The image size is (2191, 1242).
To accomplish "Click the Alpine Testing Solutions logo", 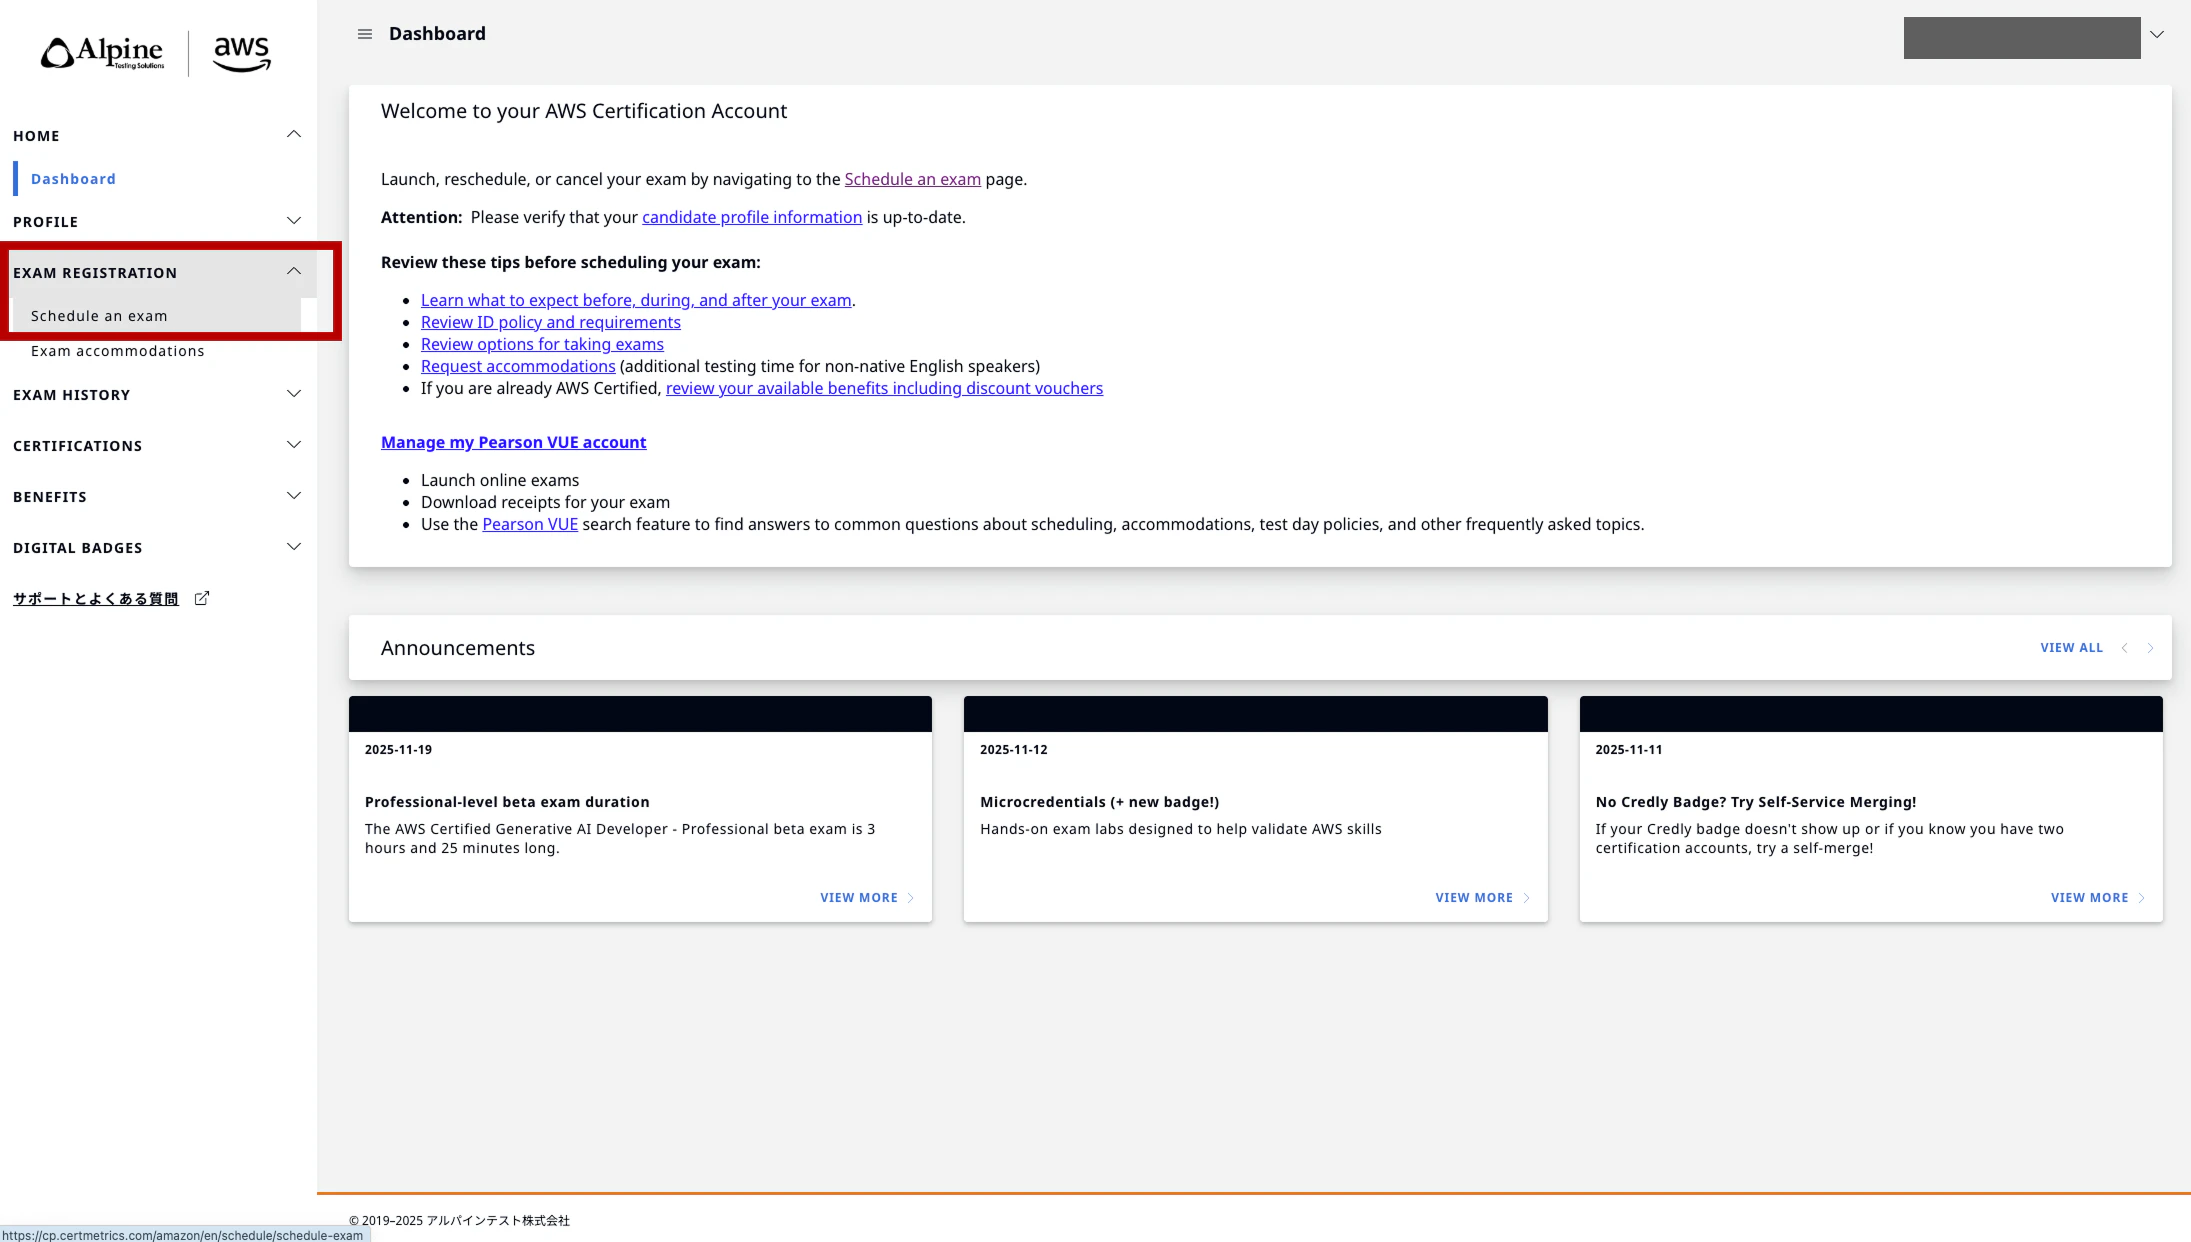I will coord(102,53).
